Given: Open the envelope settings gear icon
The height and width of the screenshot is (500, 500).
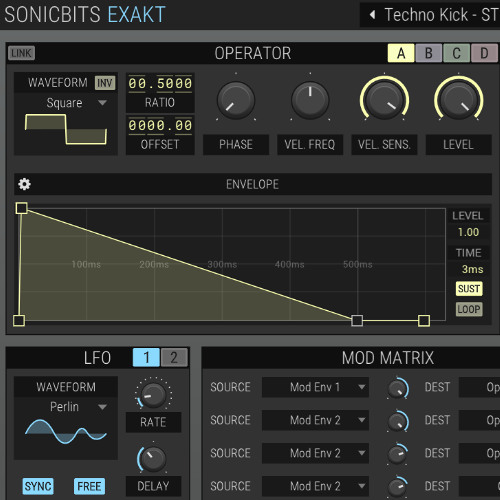Looking at the screenshot, I should (x=24, y=184).
